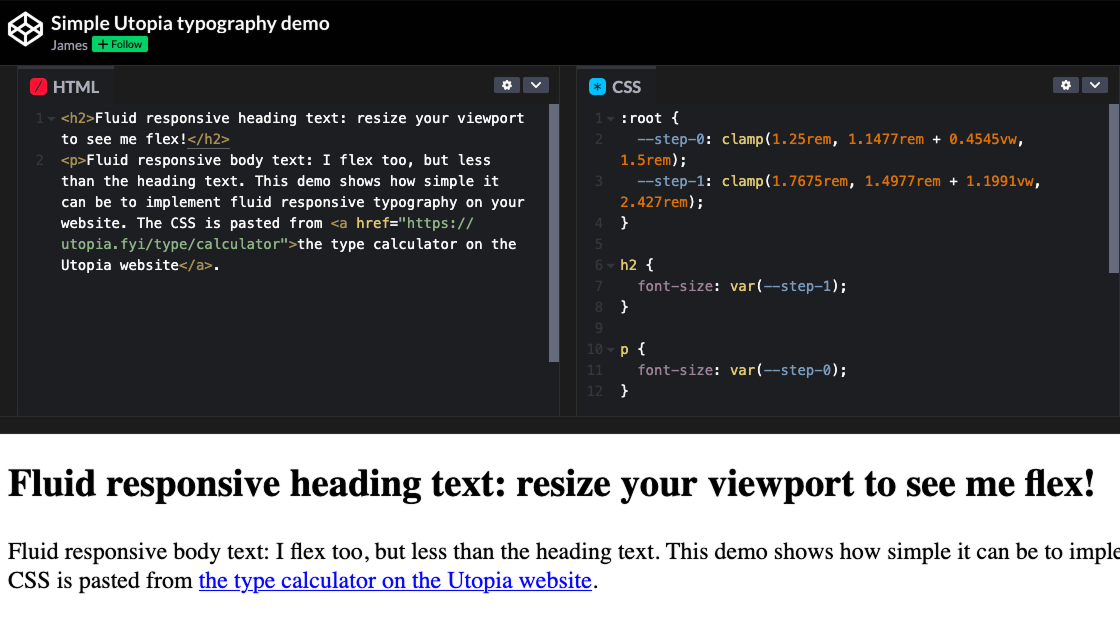Follow the author James
This screenshot has height=630, width=1120.
[119, 44]
